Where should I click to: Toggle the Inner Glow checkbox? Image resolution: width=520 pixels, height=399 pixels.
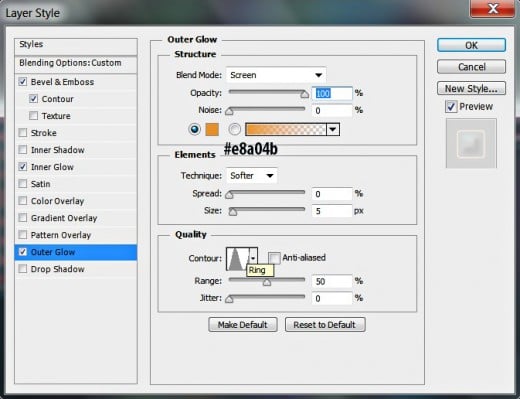point(23,167)
